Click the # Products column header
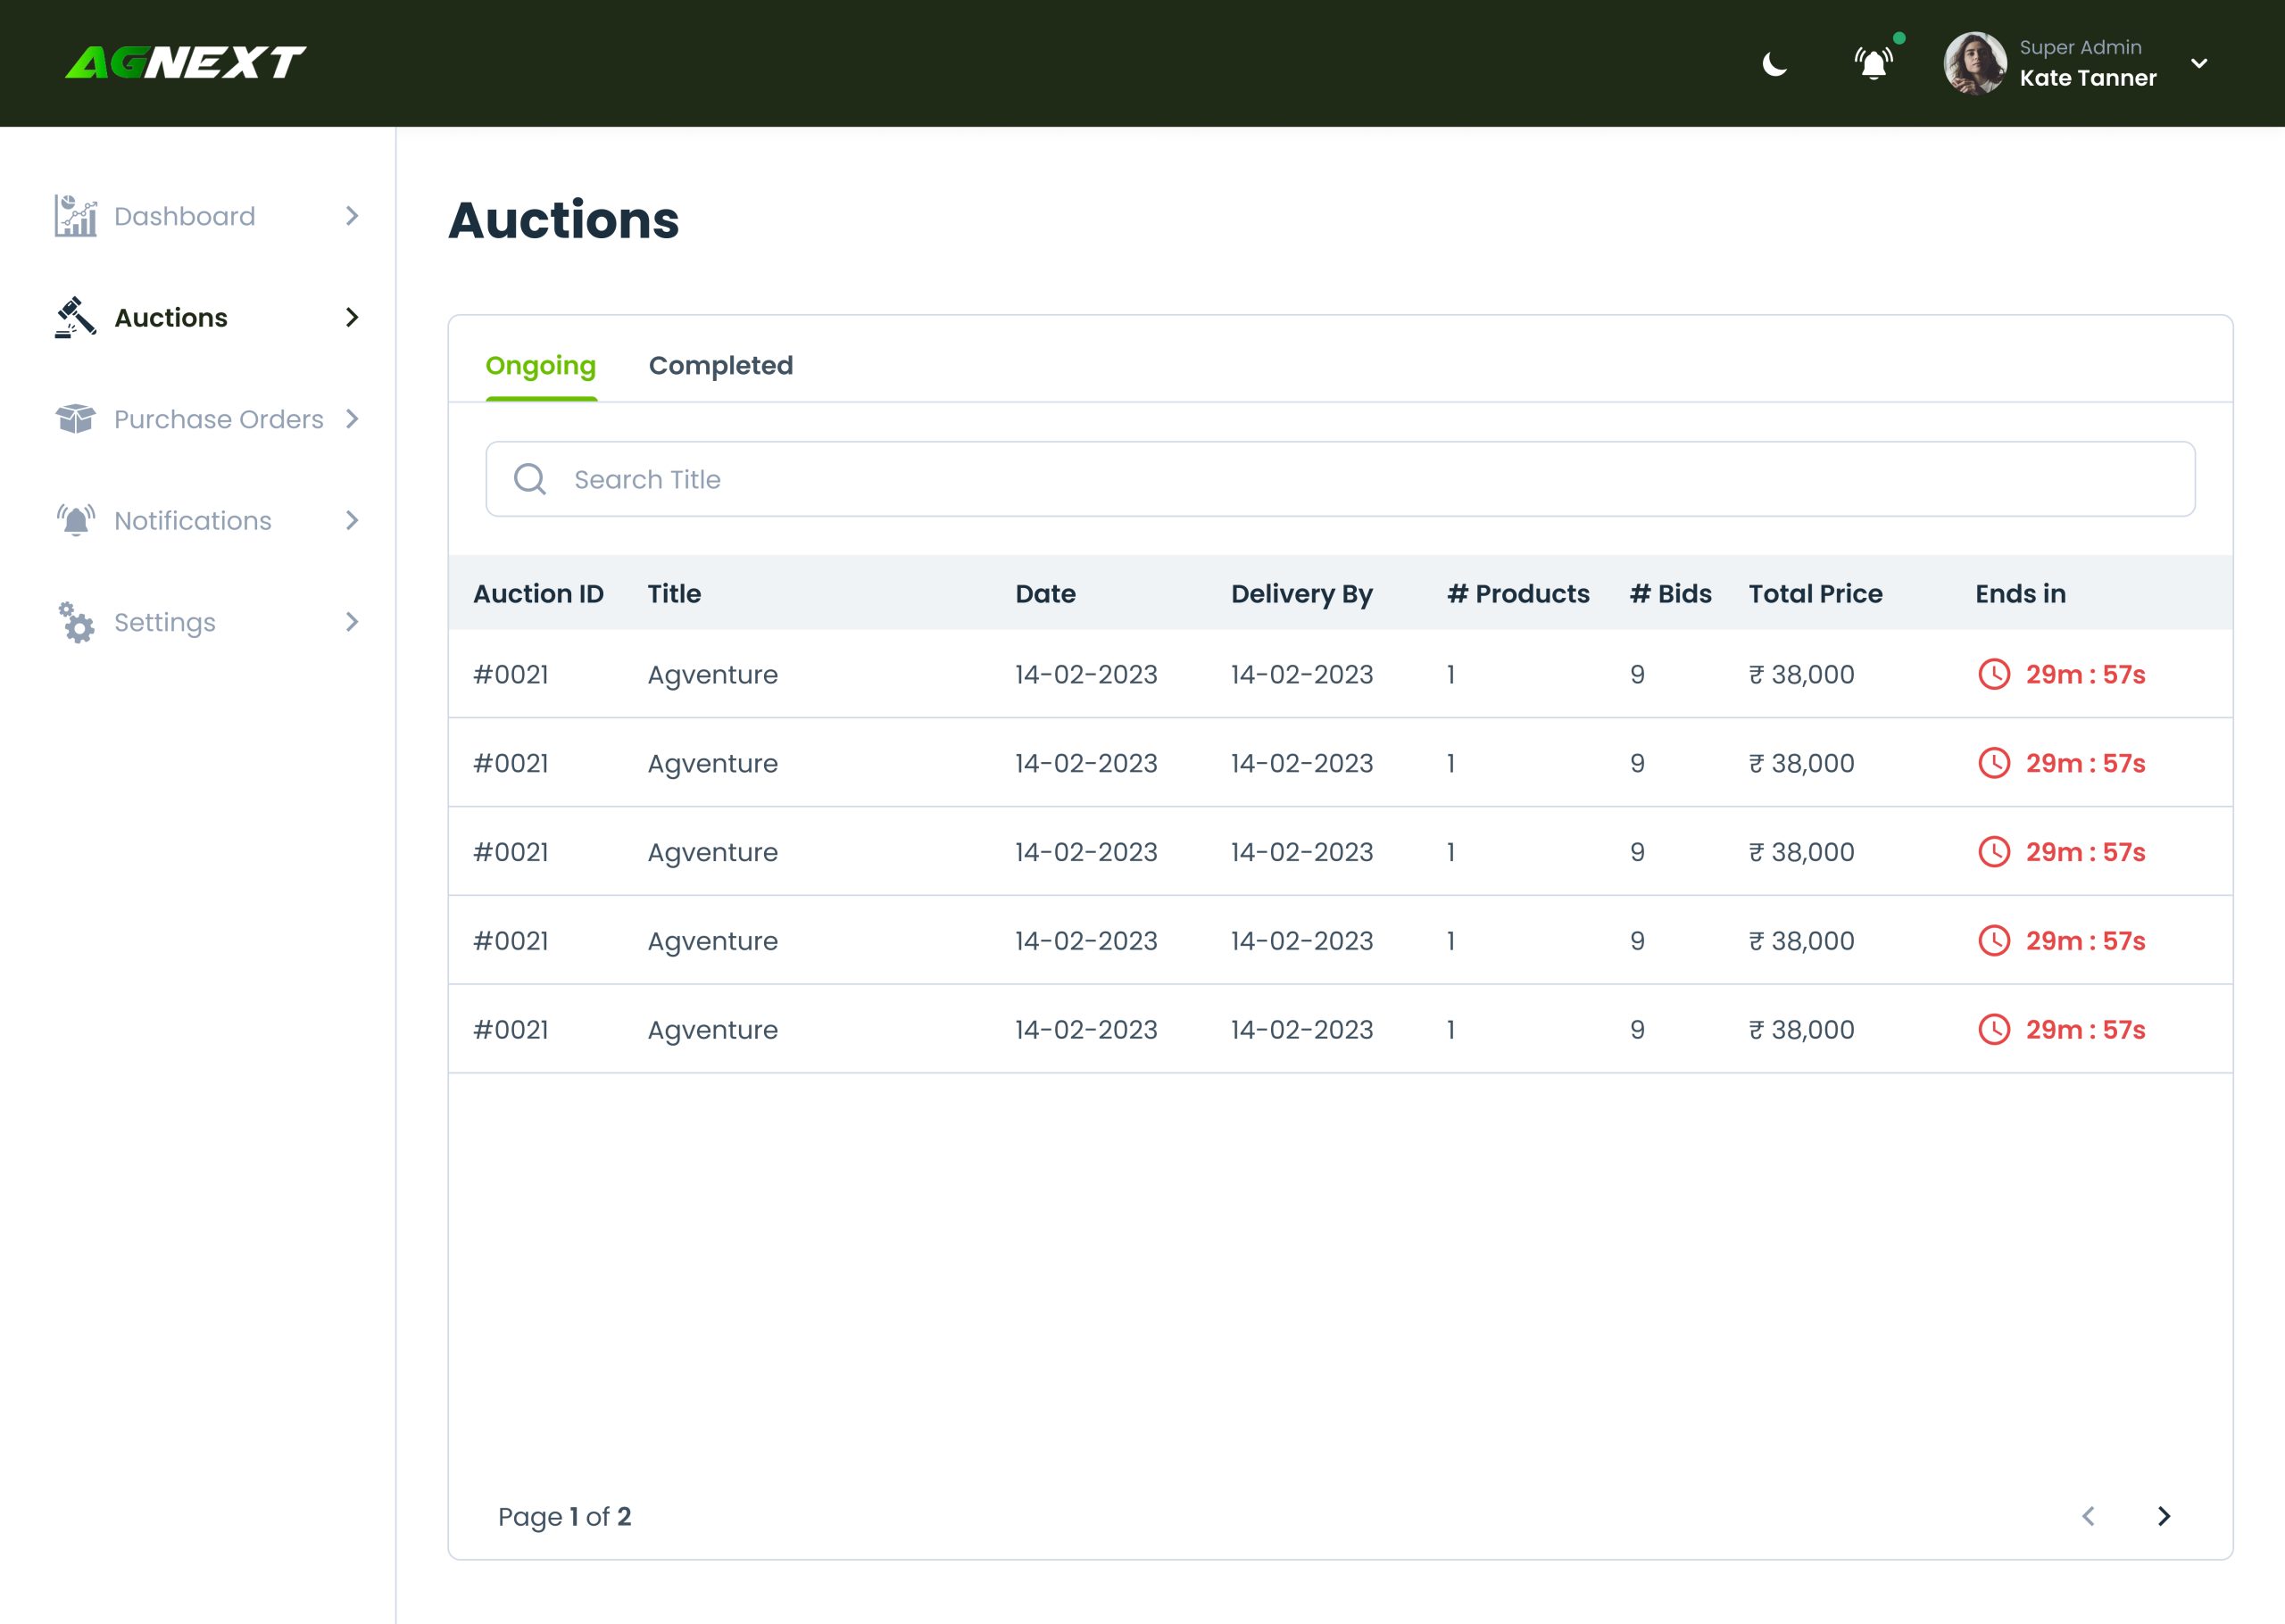The width and height of the screenshot is (2285, 1624). [x=1518, y=594]
